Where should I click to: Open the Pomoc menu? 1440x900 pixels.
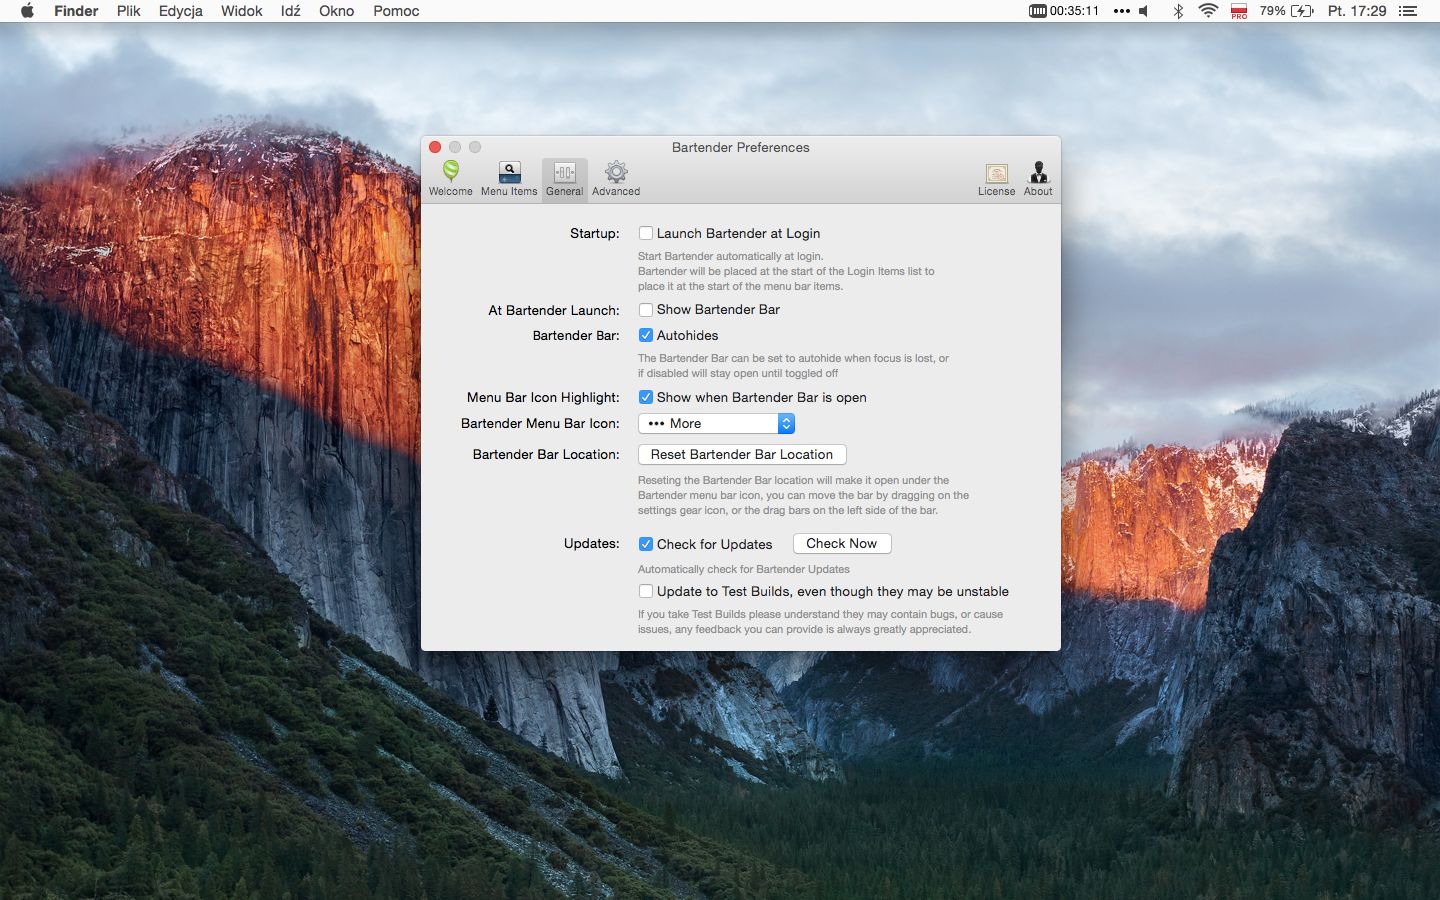pyautogui.click(x=396, y=11)
